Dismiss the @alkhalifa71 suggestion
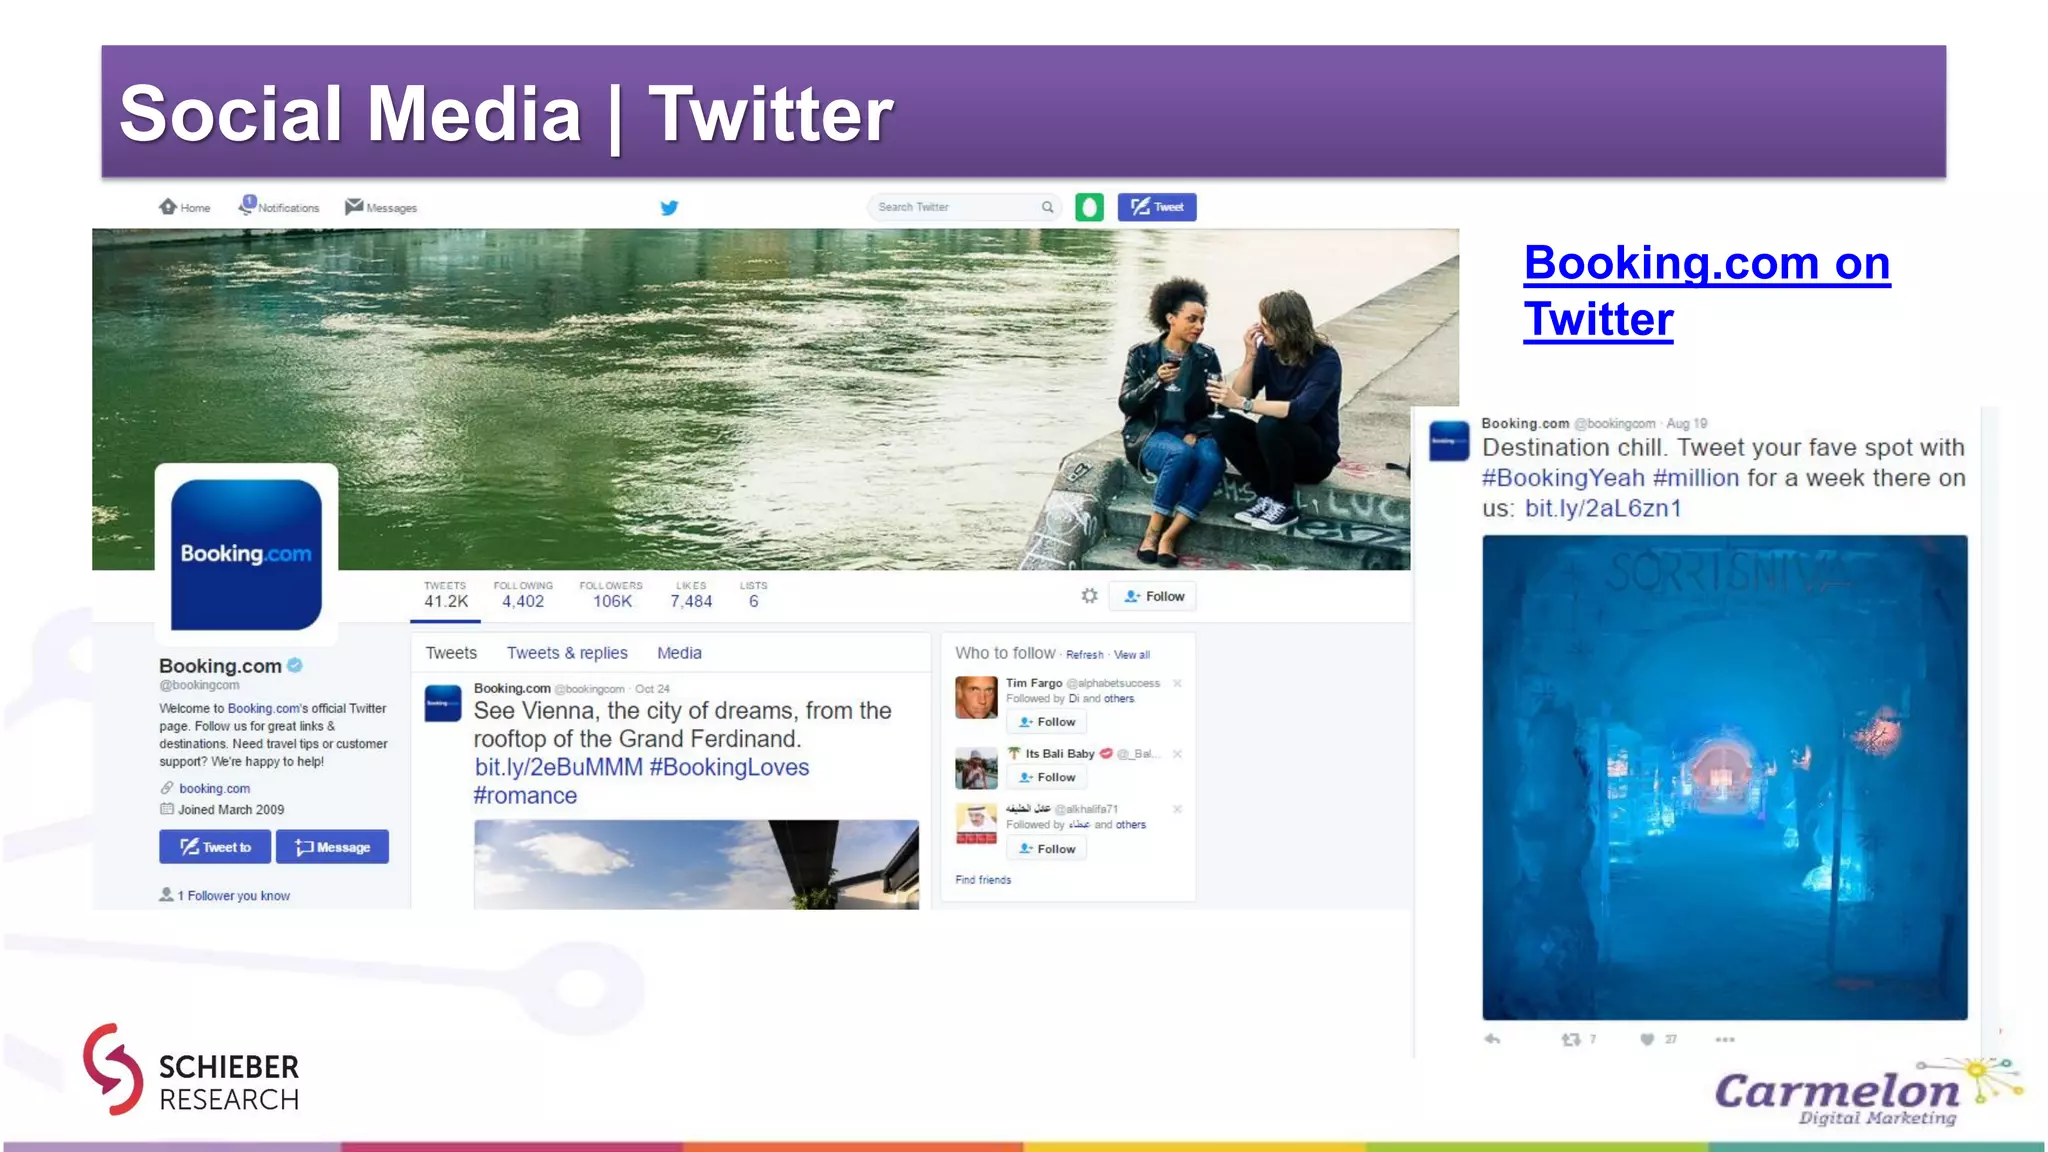 click(x=1177, y=809)
